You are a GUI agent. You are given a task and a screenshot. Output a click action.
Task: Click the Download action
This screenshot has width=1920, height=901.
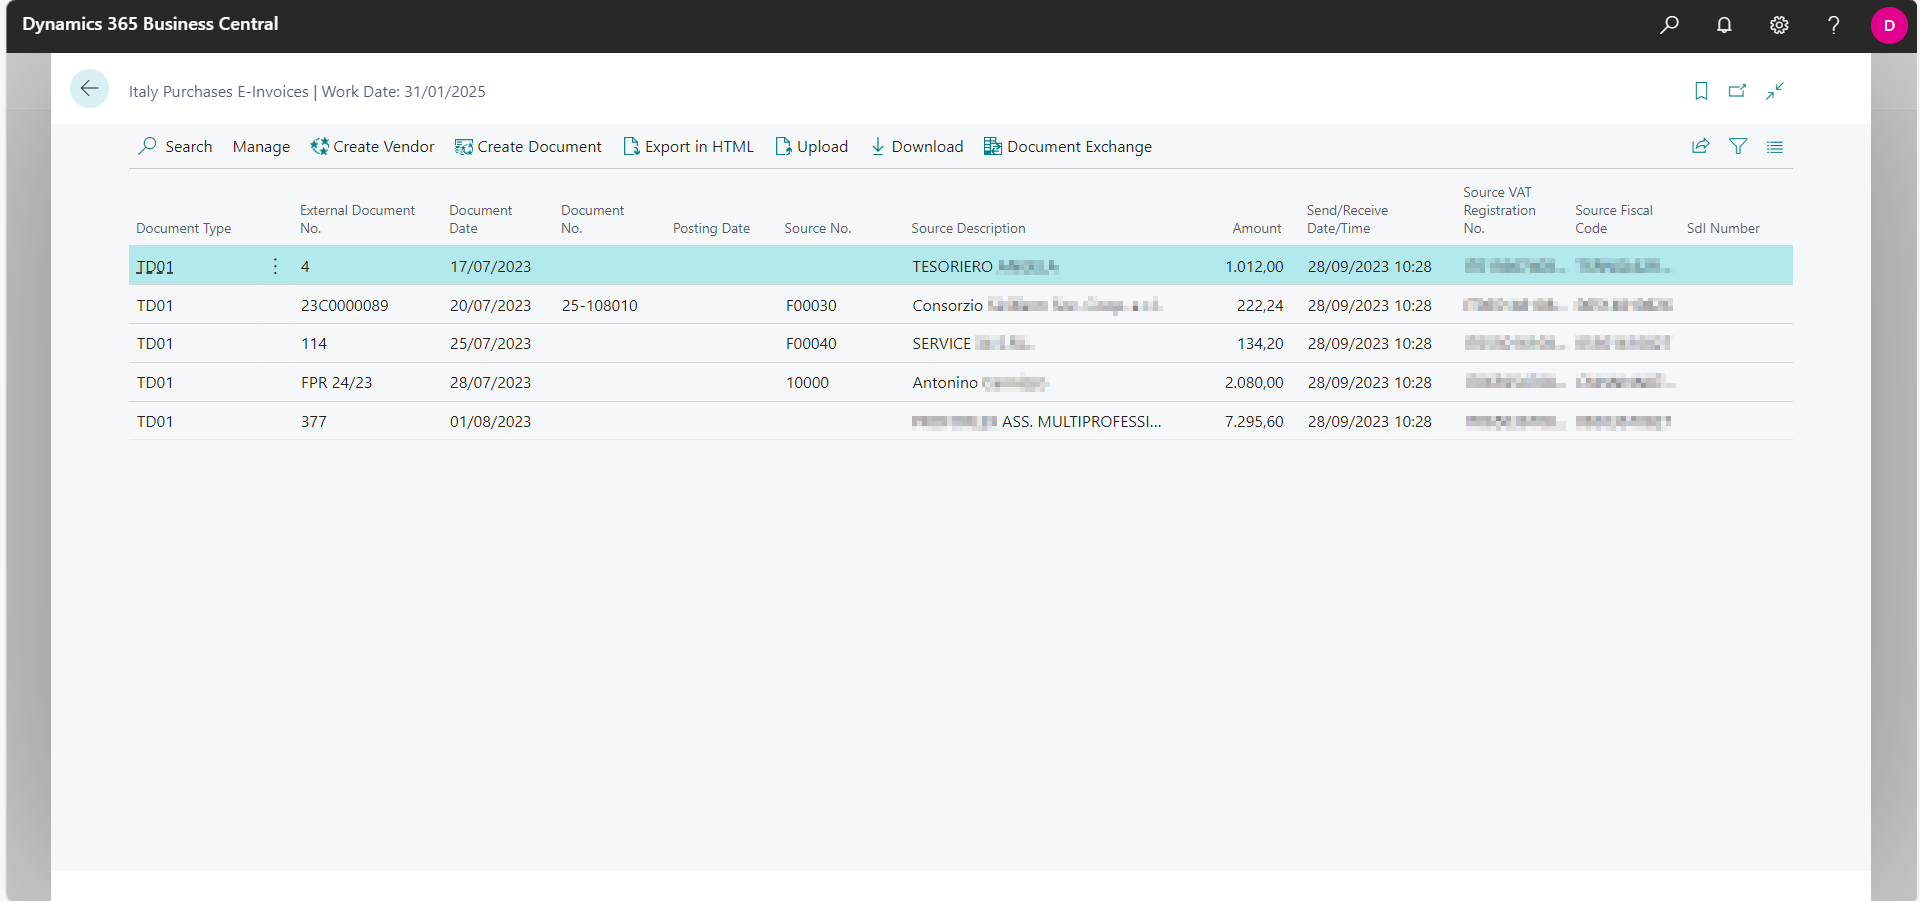pyautogui.click(x=916, y=146)
